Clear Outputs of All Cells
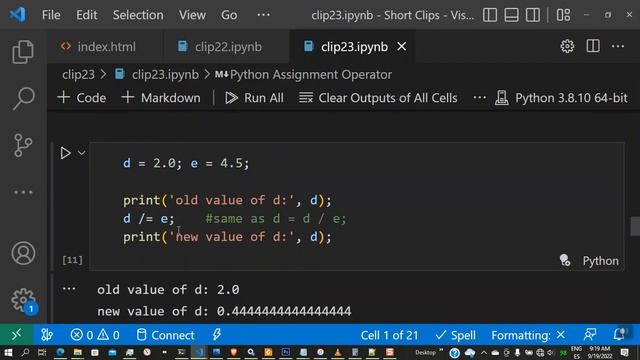Screen dimensions: 640x360 pos(378,98)
